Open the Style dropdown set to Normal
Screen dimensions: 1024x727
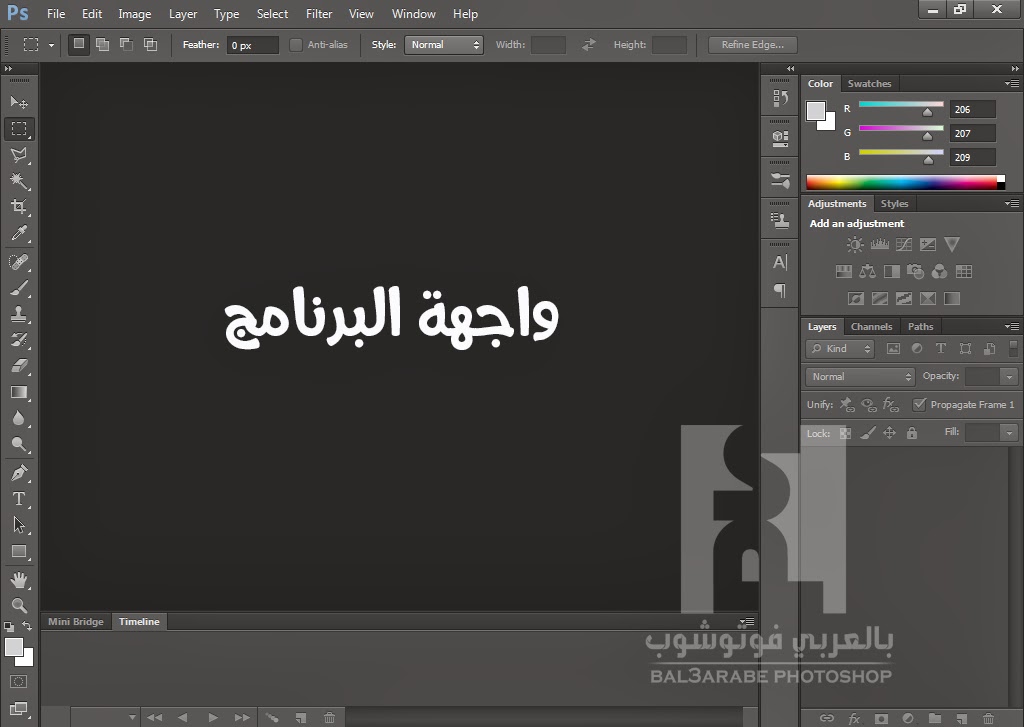pos(444,45)
